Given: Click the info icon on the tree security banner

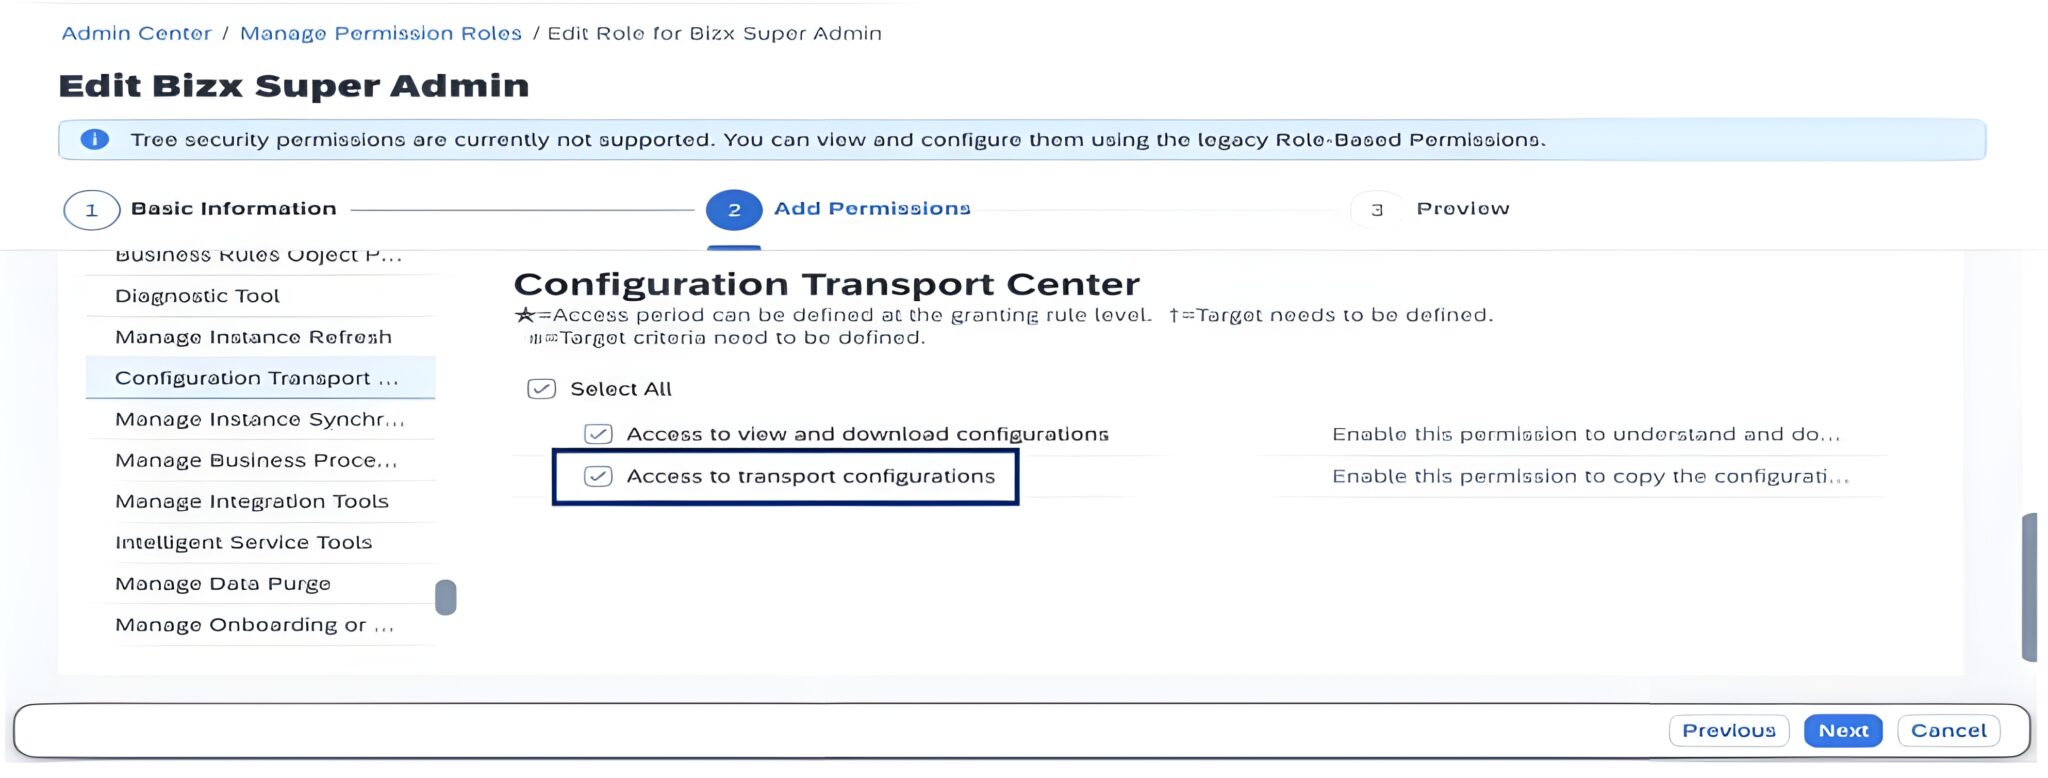Looking at the screenshot, I should (95, 139).
